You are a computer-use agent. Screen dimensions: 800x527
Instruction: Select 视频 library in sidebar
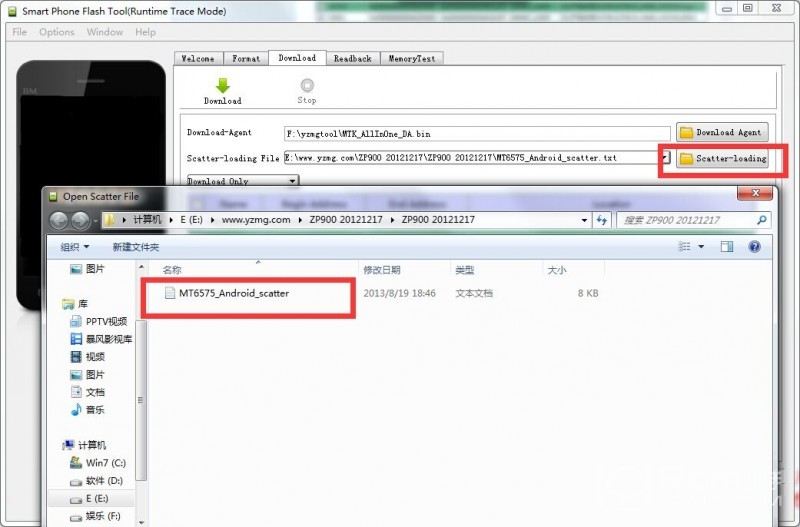point(87,357)
